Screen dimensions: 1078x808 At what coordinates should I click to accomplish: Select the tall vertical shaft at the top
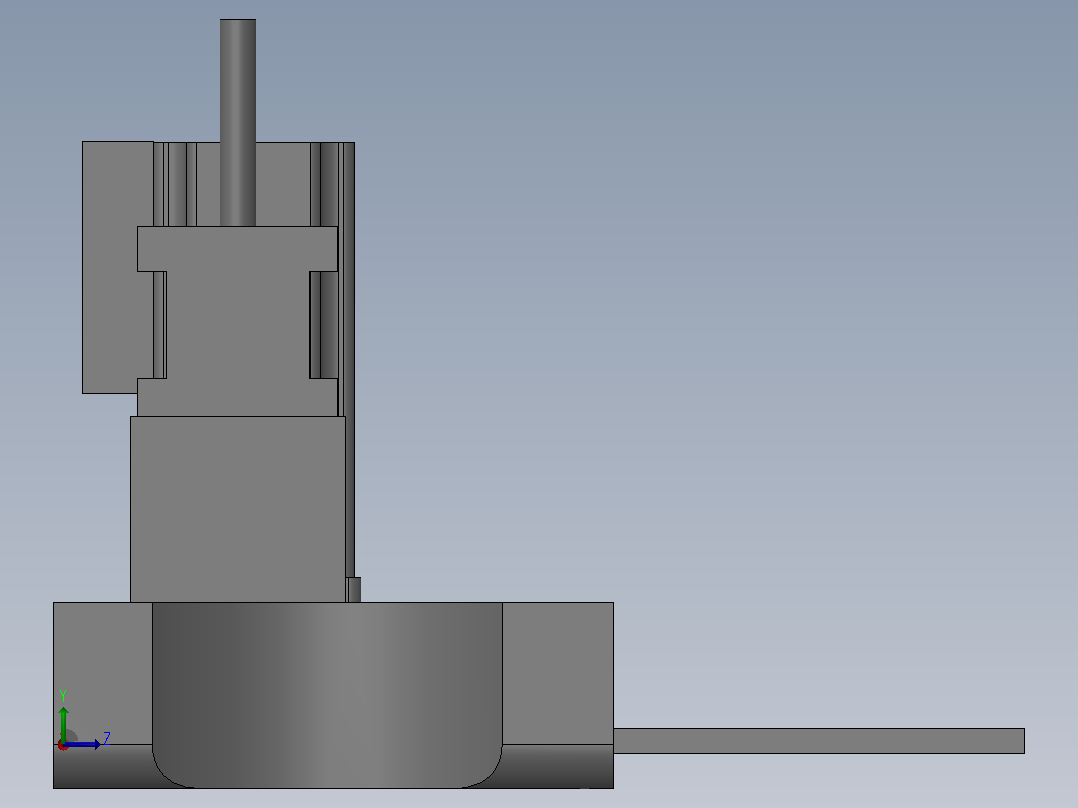coord(238,122)
